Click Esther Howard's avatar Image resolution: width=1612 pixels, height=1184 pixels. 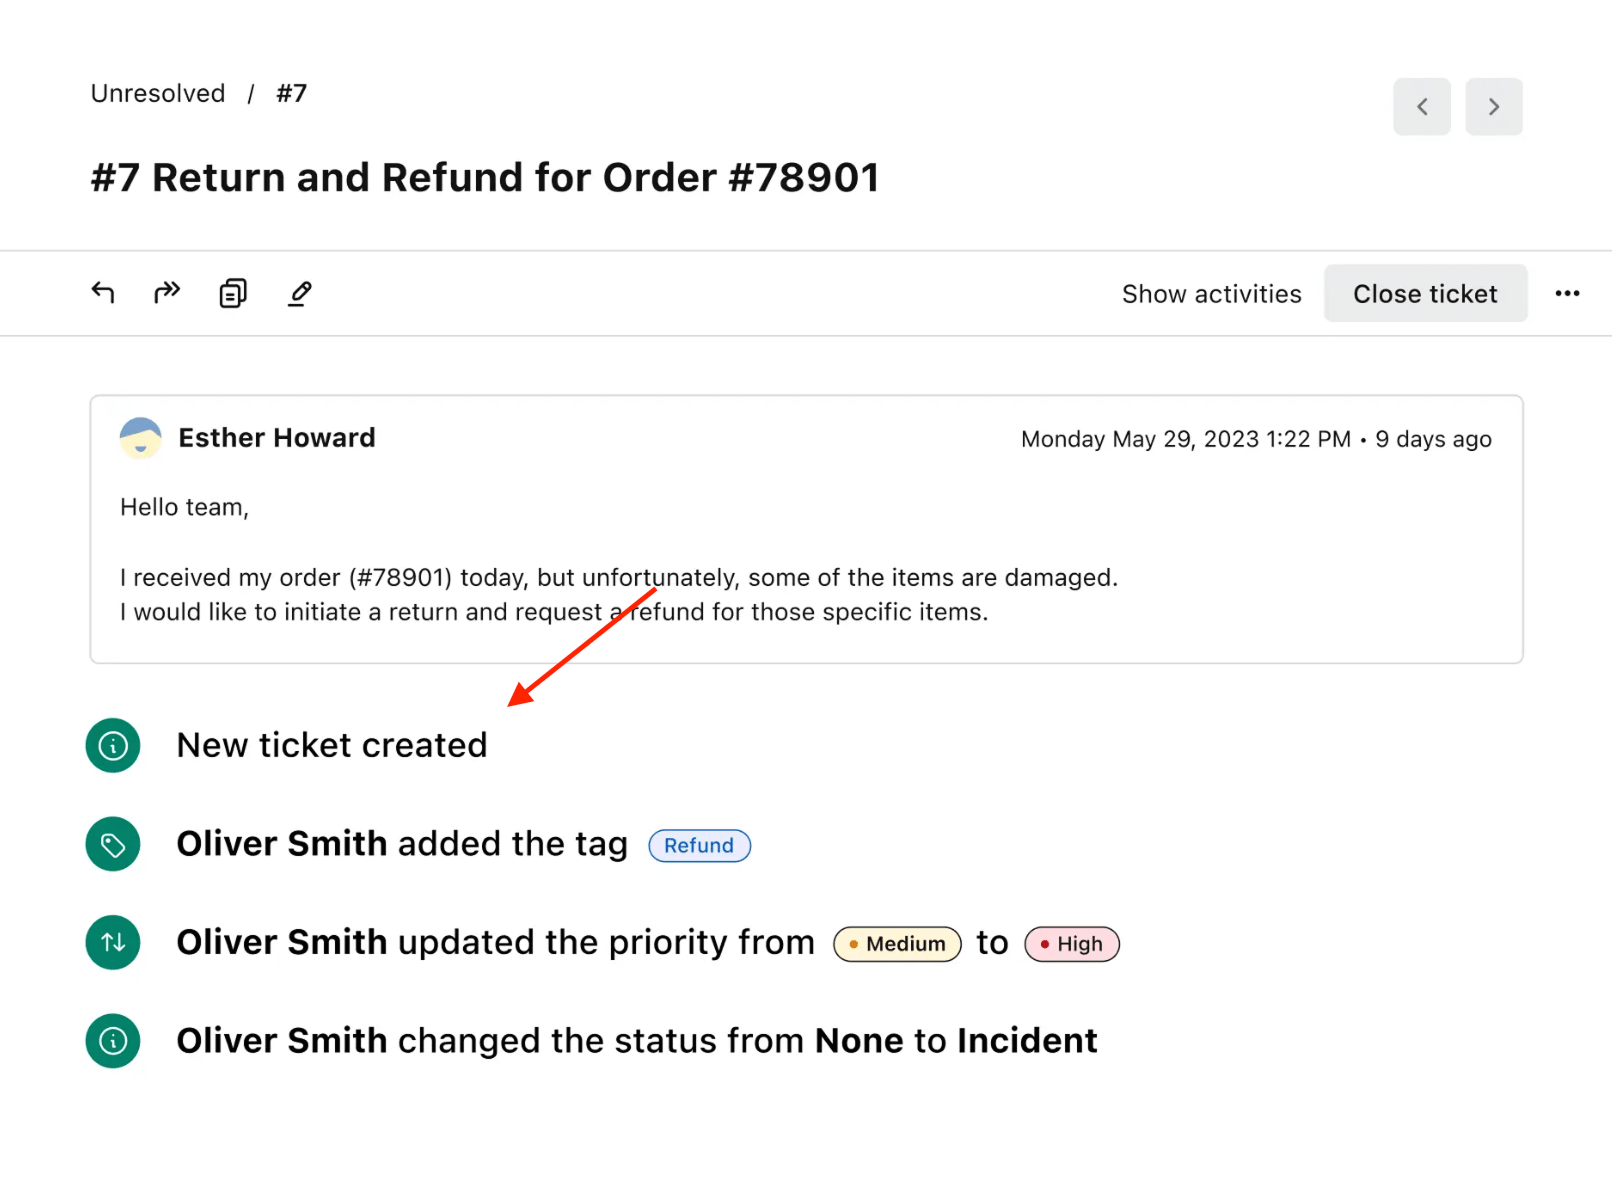pyautogui.click(x=140, y=437)
